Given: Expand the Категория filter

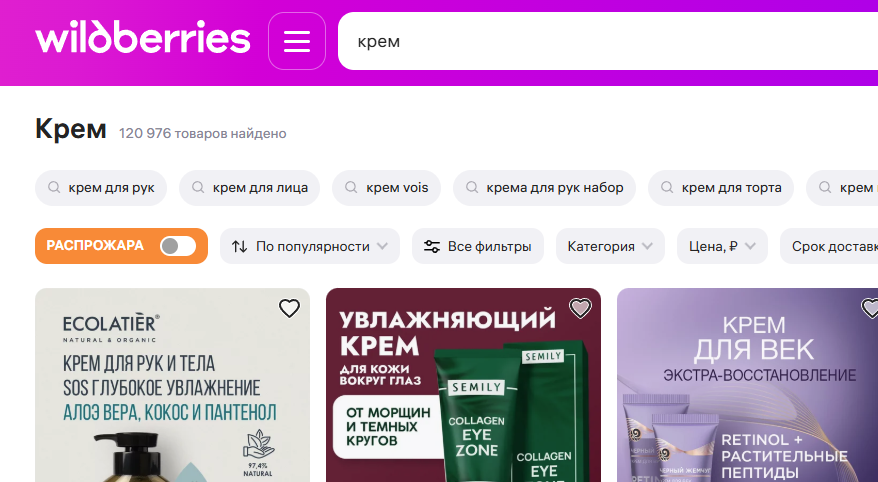Looking at the screenshot, I should pyautogui.click(x=610, y=246).
